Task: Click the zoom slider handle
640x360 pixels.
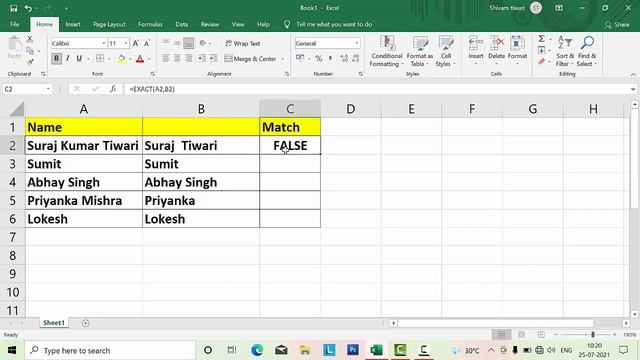Action: (593, 335)
